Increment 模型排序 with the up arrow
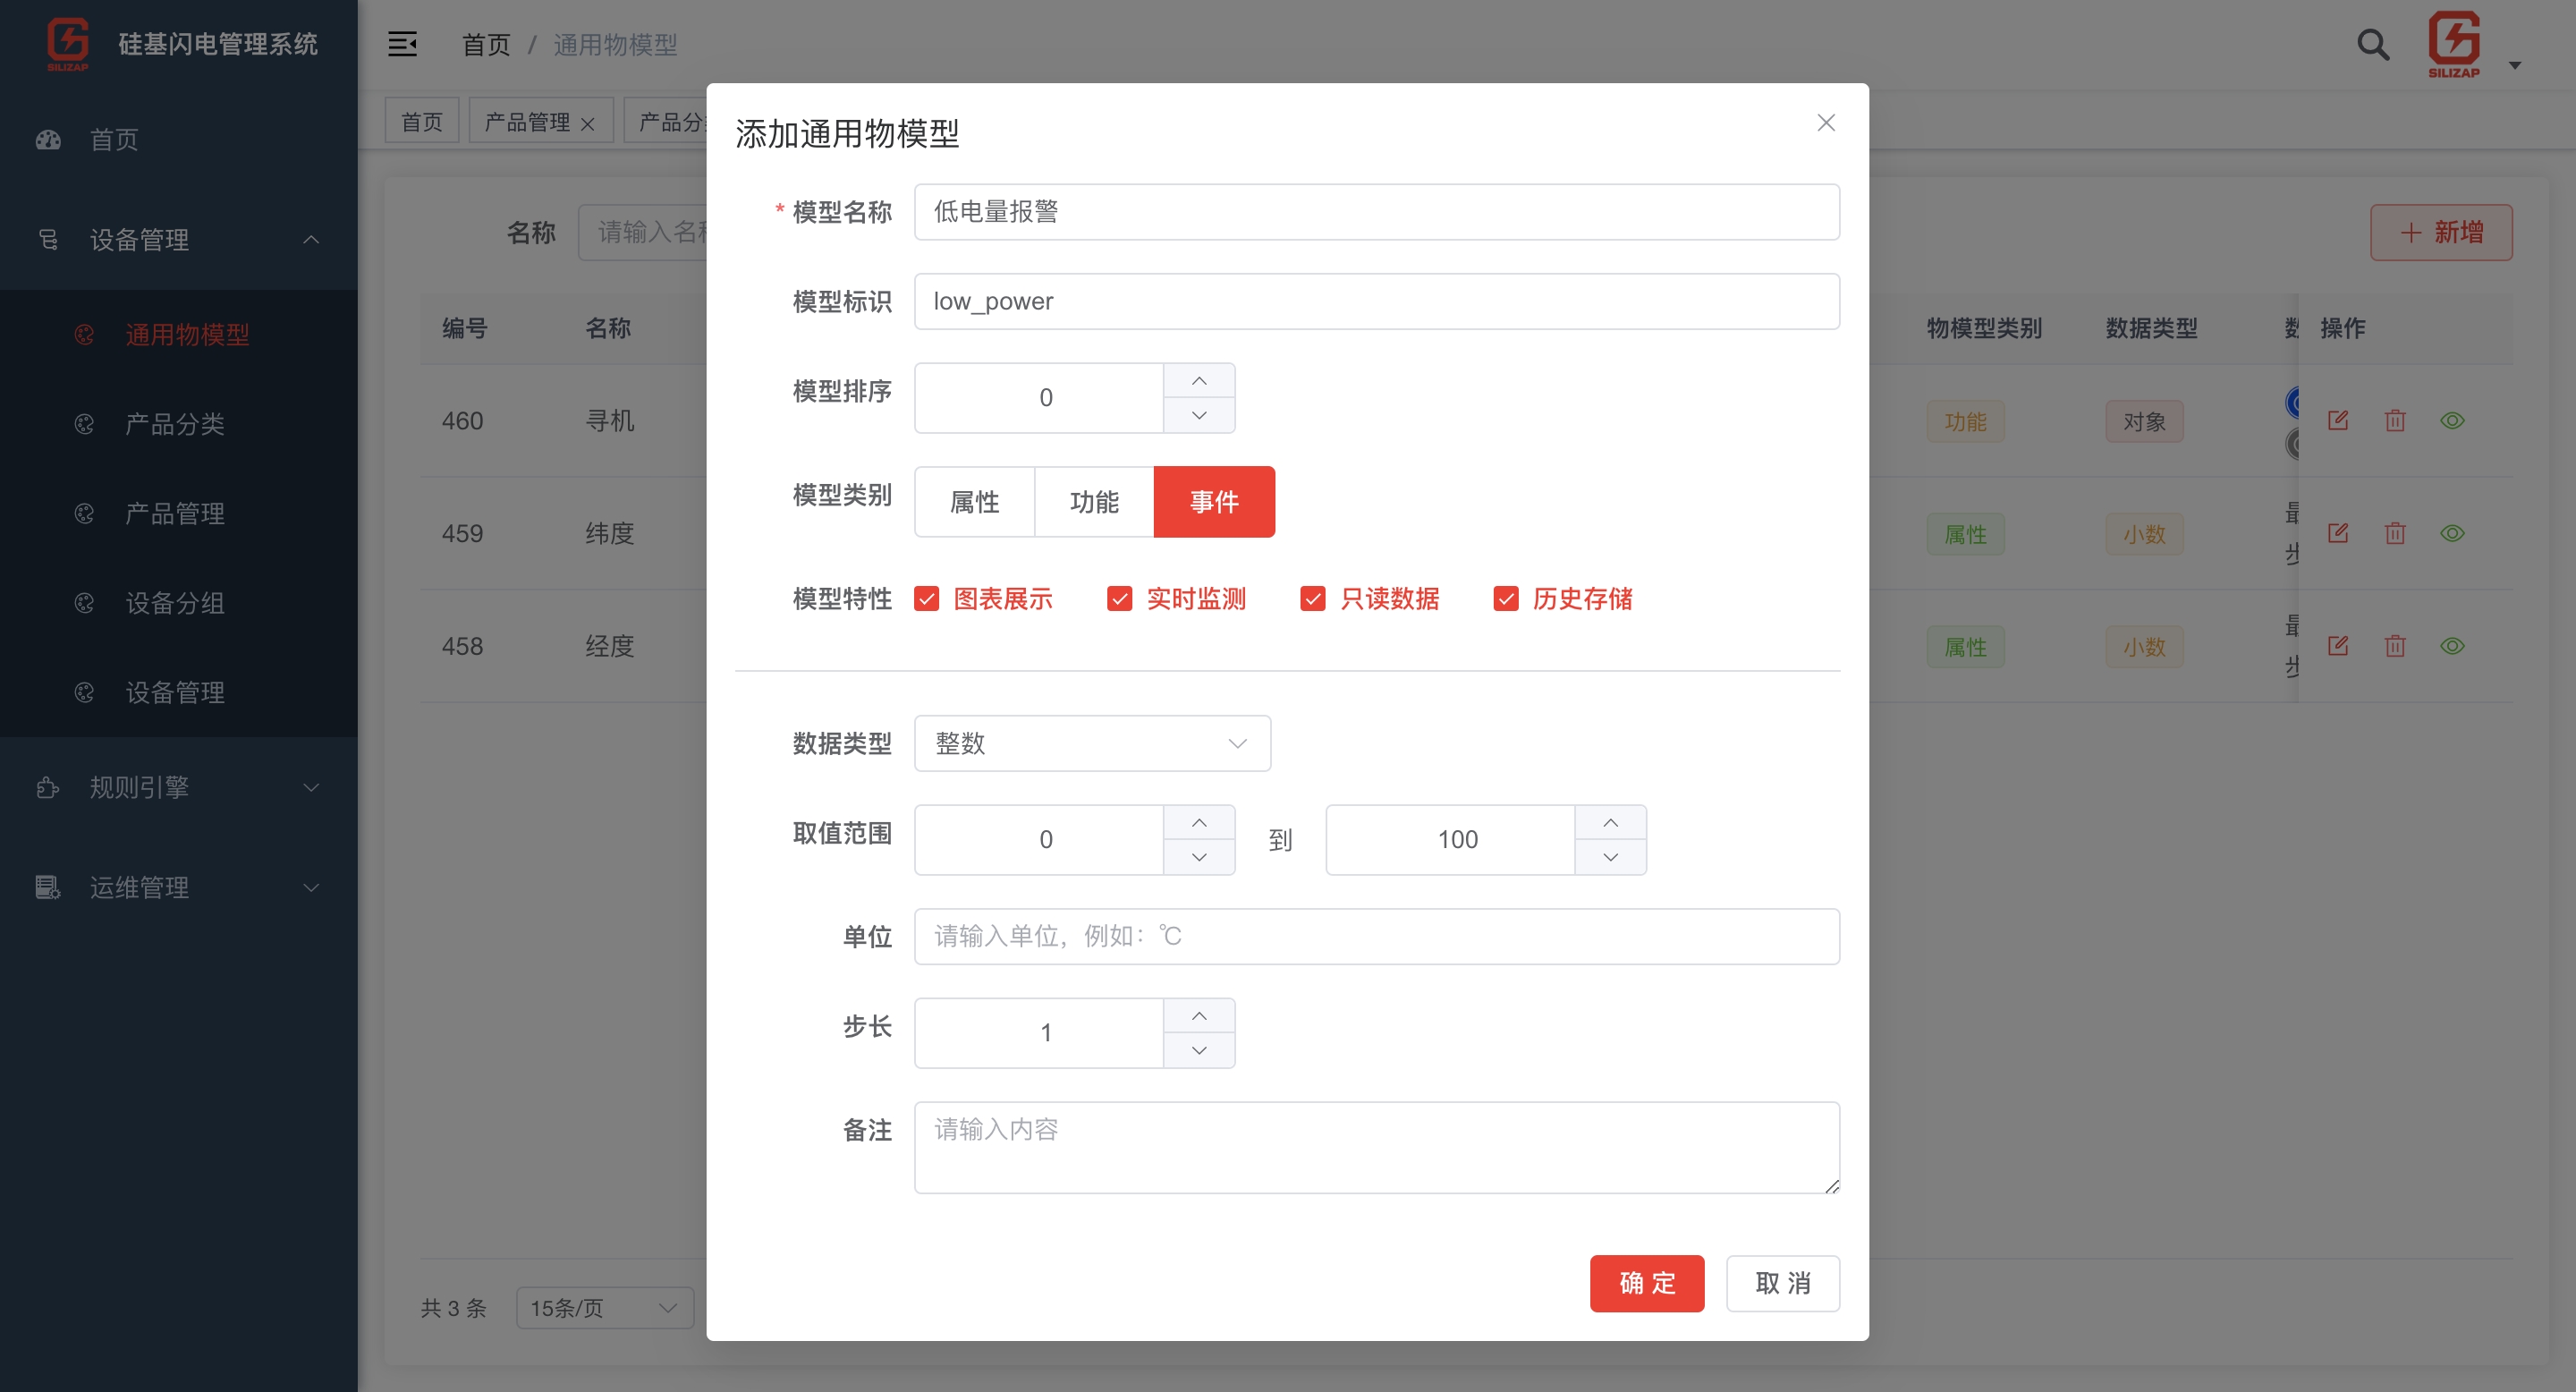Image resolution: width=2576 pixels, height=1392 pixels. [x=1199, y=381]
